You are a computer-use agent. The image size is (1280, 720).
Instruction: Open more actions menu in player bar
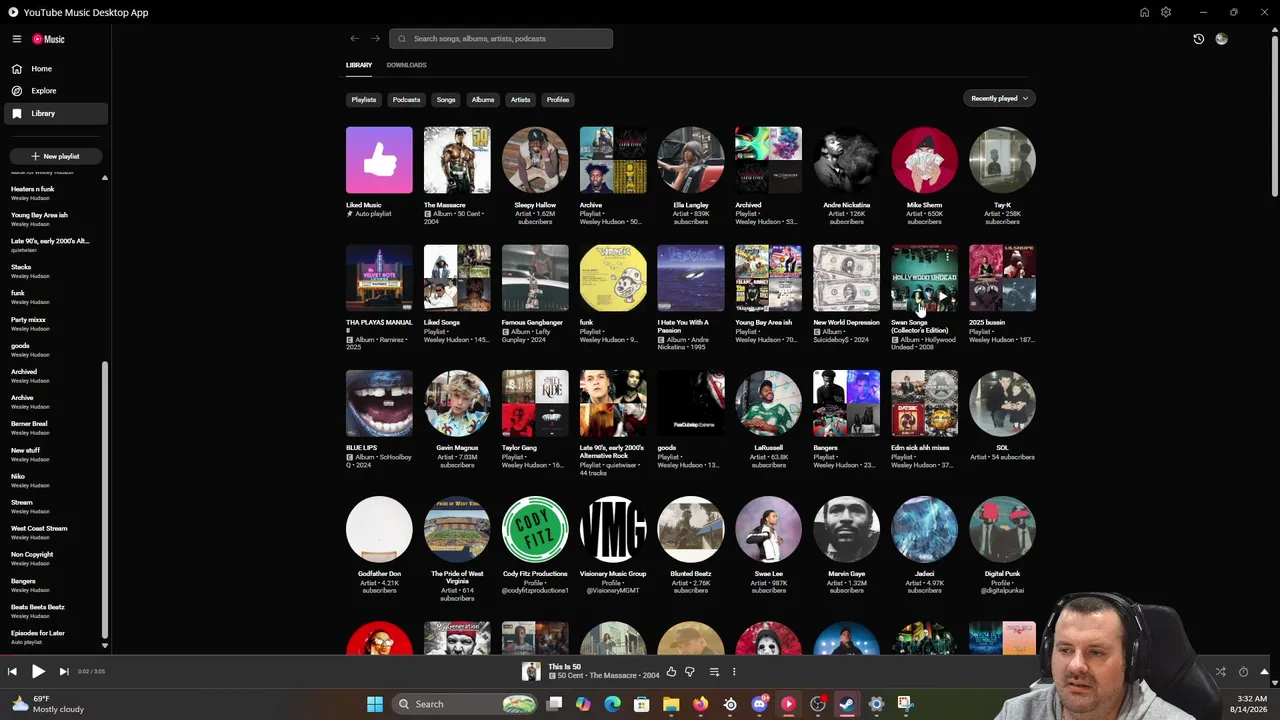coord(734,672)
